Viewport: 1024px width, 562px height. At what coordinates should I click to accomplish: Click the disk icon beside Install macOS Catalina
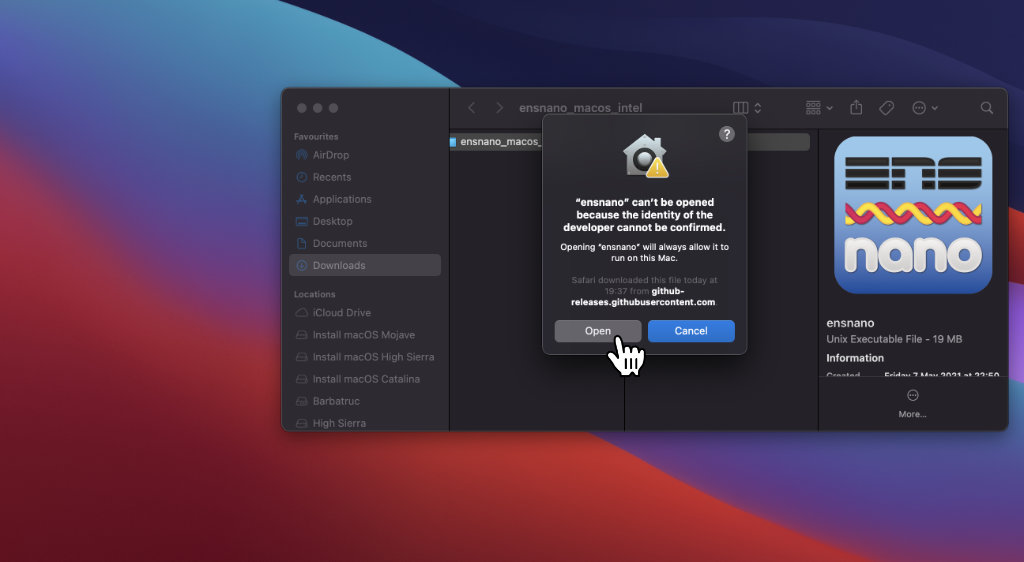(x=301, y=379)
